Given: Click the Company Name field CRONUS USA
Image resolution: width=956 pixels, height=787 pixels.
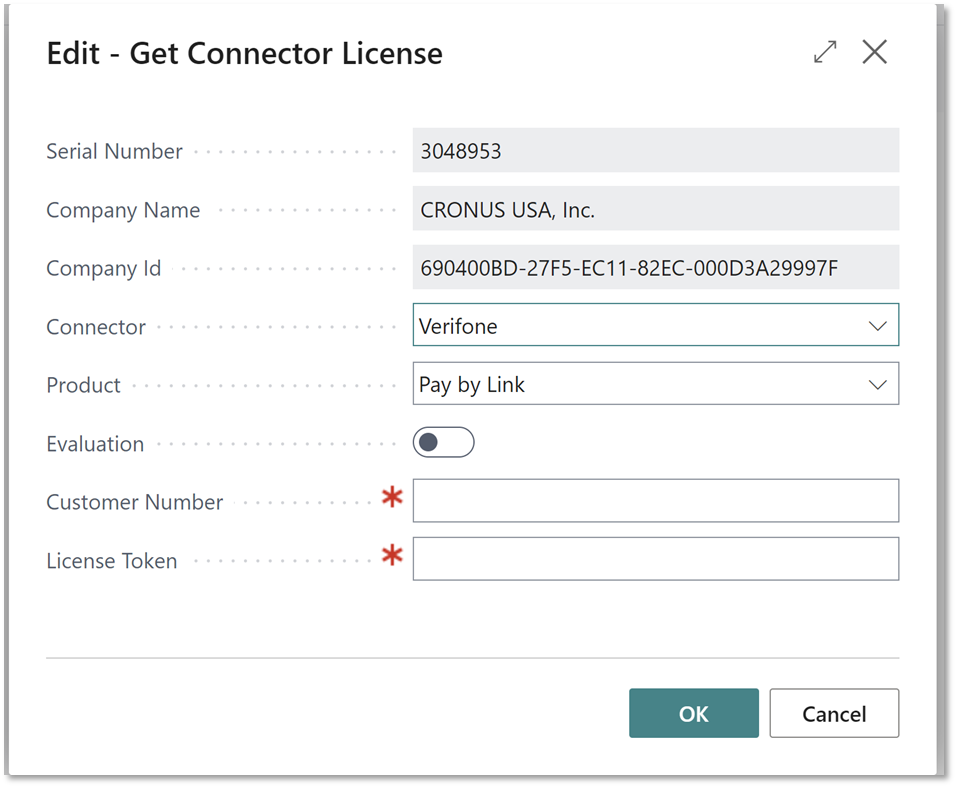Looking at the screenshot, I should (x=655, y=208).
